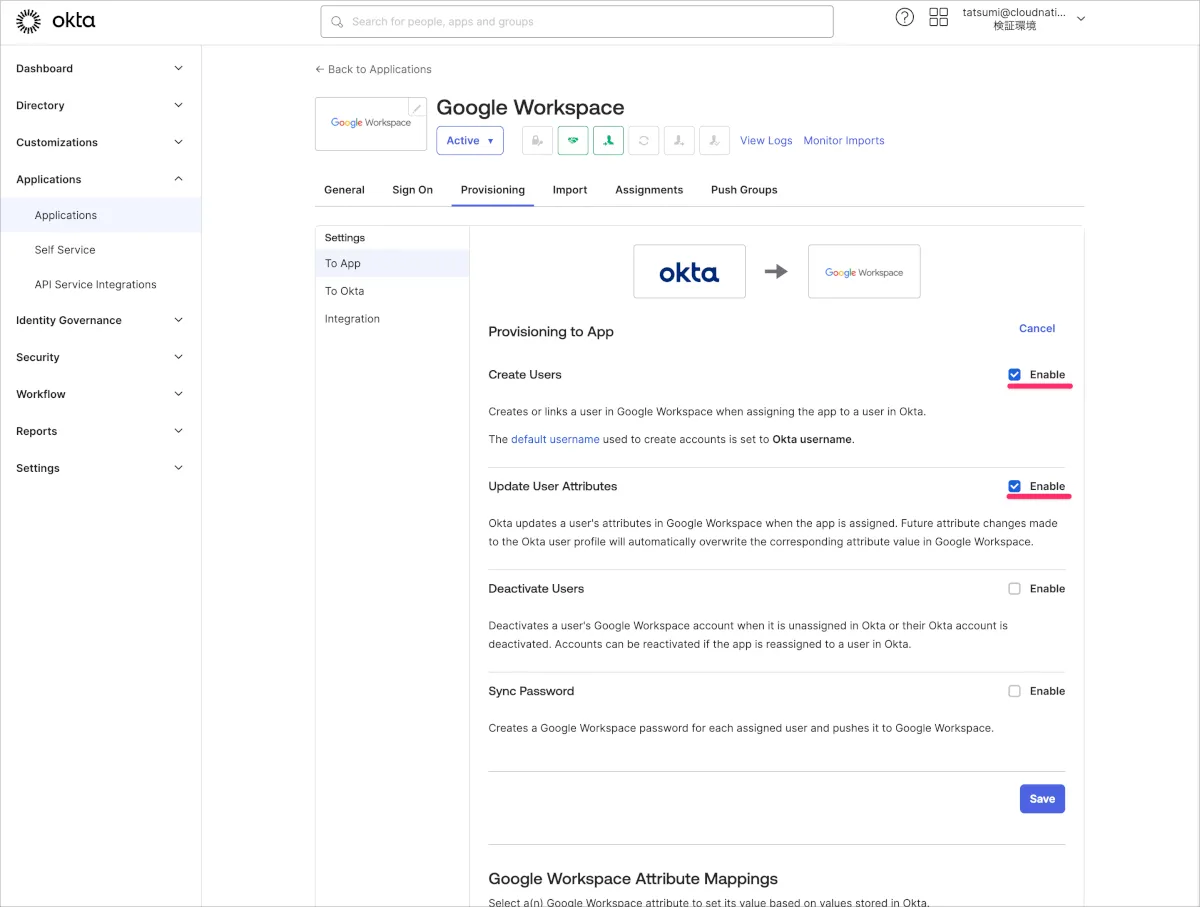This screenshot has height=907, width=1200.
Task: Open the apps grid icon
Action: coord(938,17)
